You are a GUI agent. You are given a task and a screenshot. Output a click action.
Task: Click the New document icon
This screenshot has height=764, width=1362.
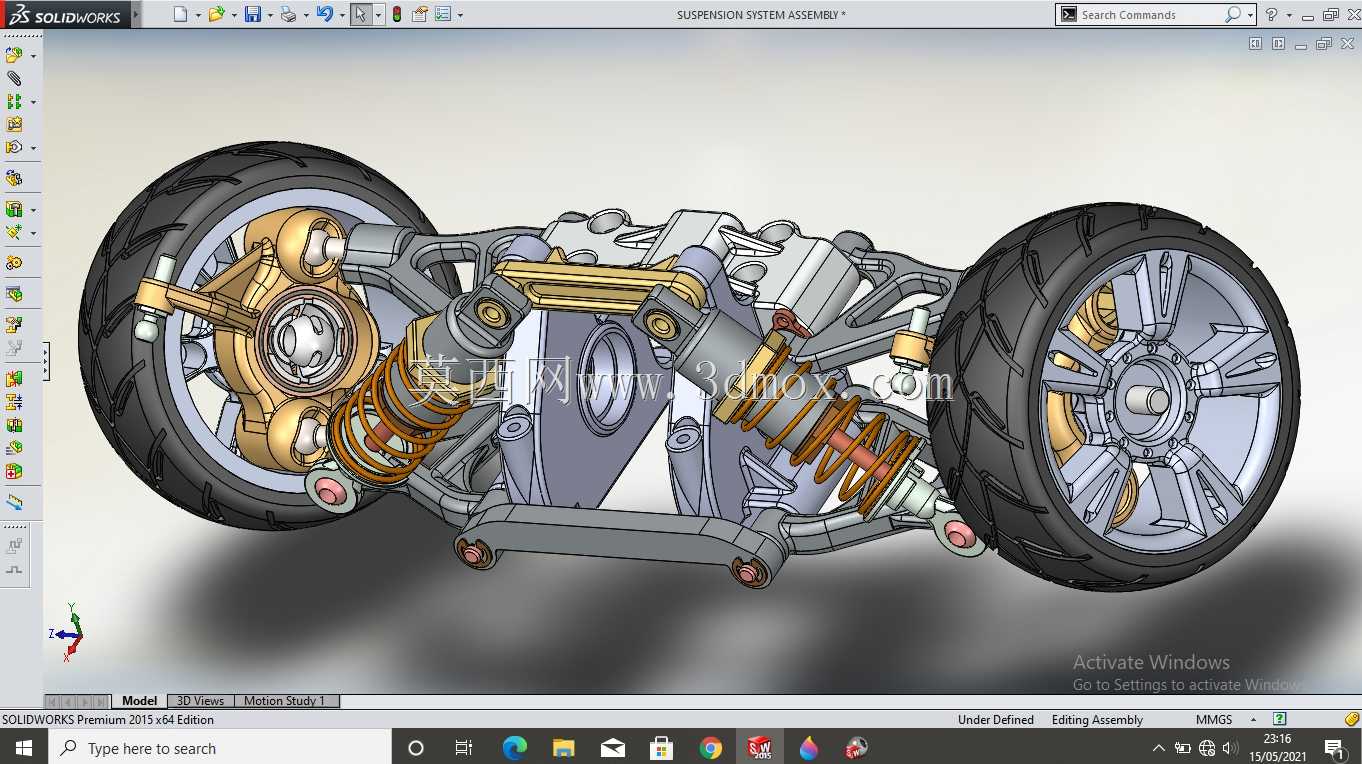[x=180, y=14]
